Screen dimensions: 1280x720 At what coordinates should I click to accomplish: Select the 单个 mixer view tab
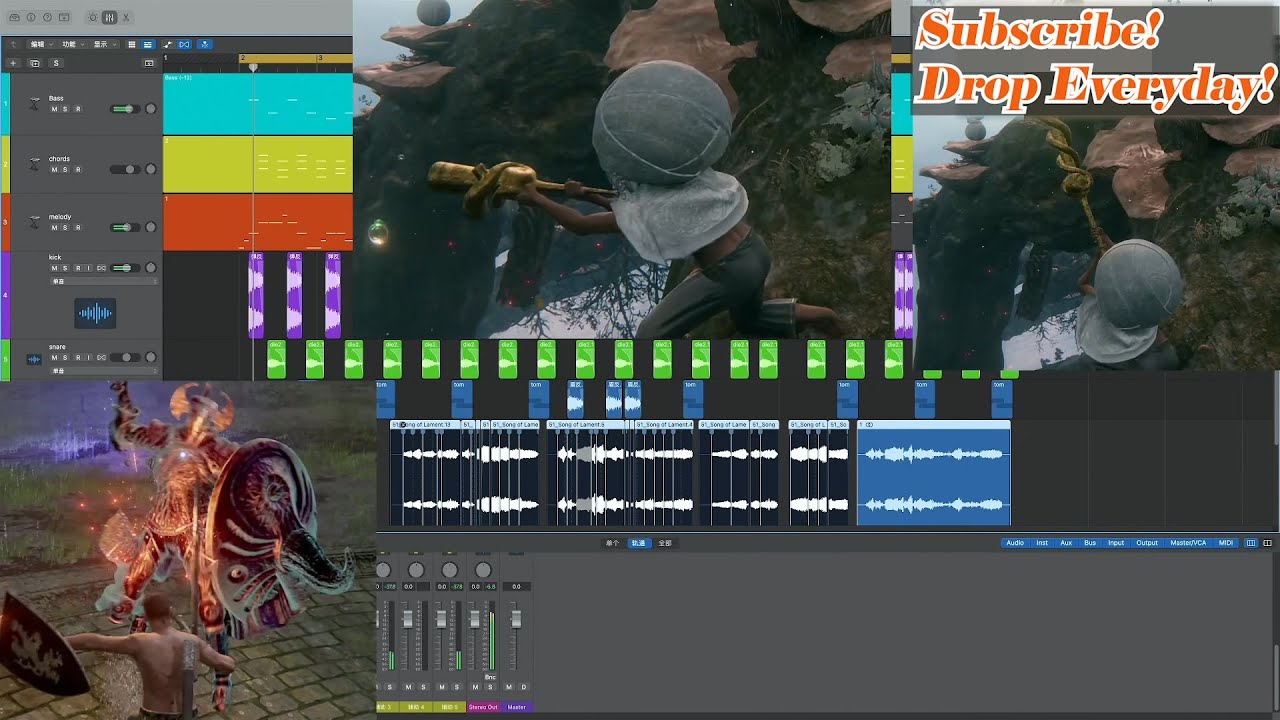612,543
